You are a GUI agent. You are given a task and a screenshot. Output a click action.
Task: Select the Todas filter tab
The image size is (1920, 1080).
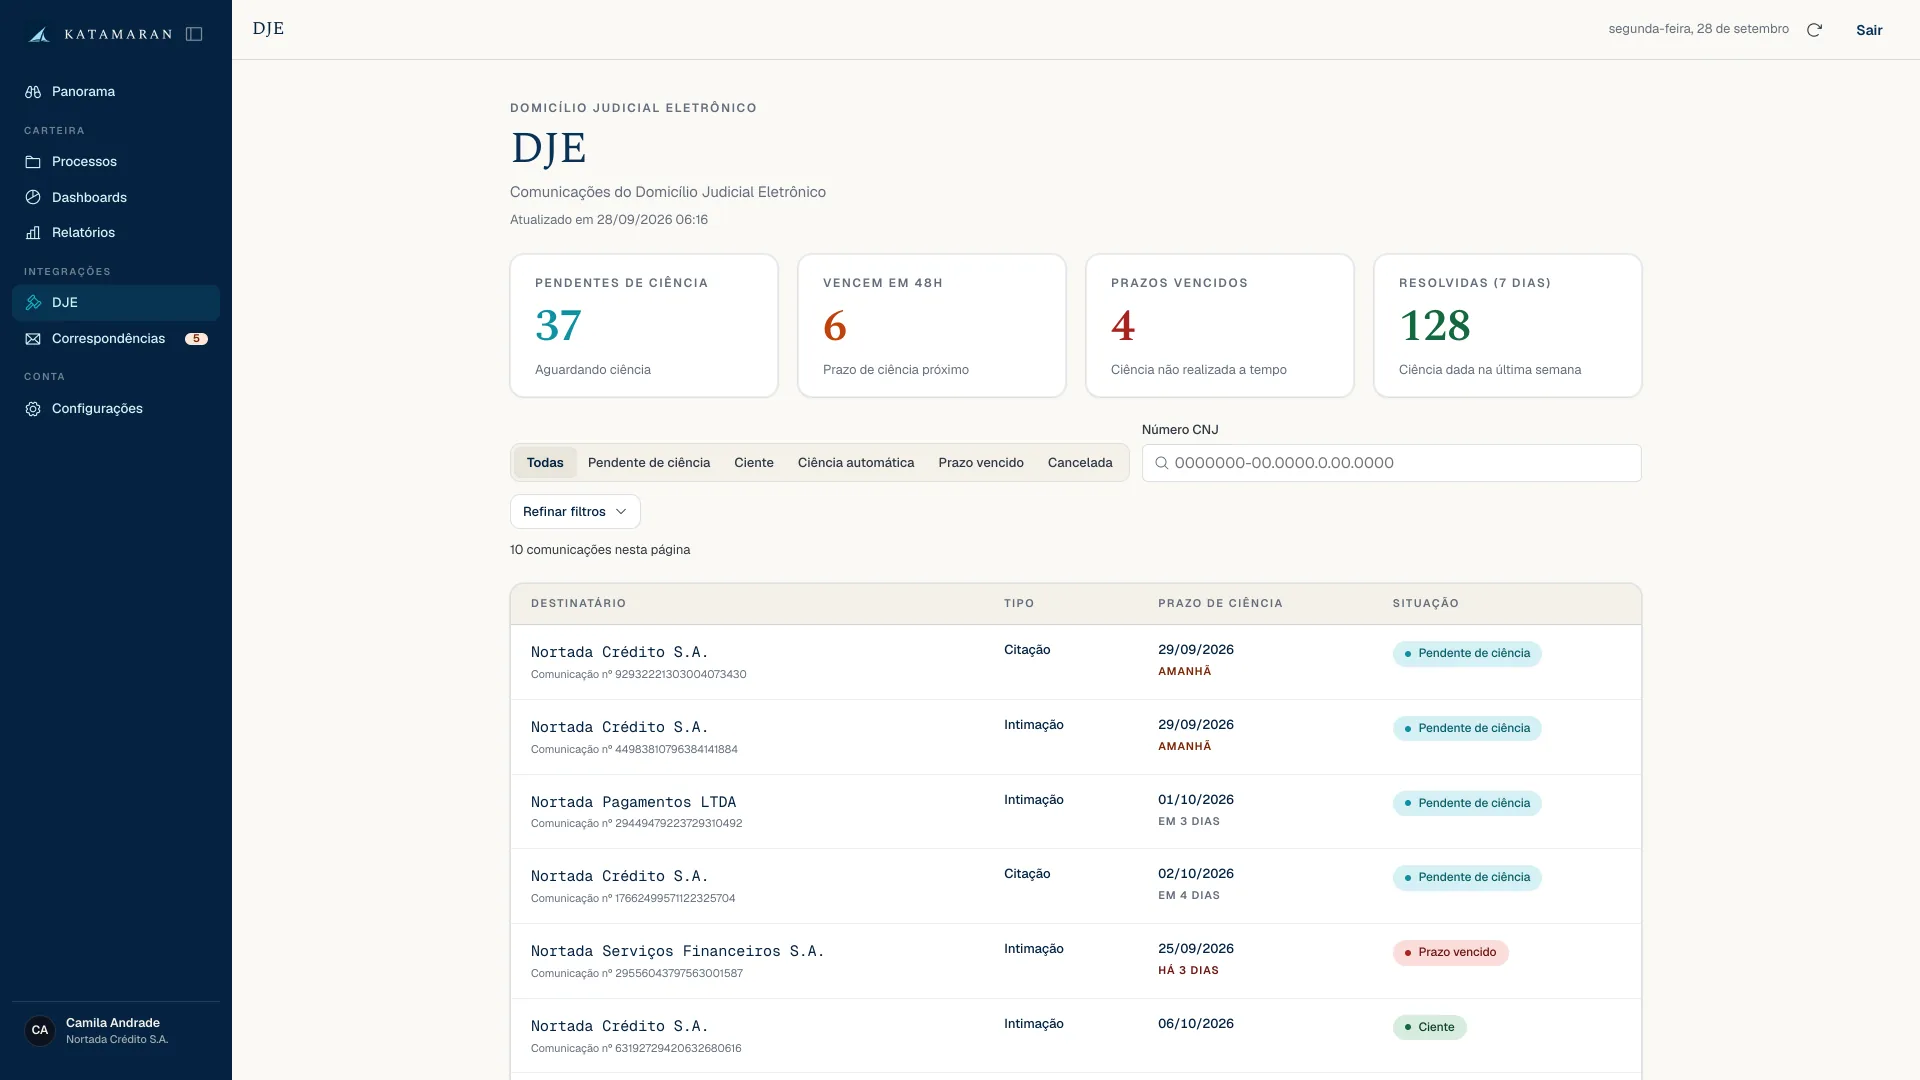(x=545, y=463)
